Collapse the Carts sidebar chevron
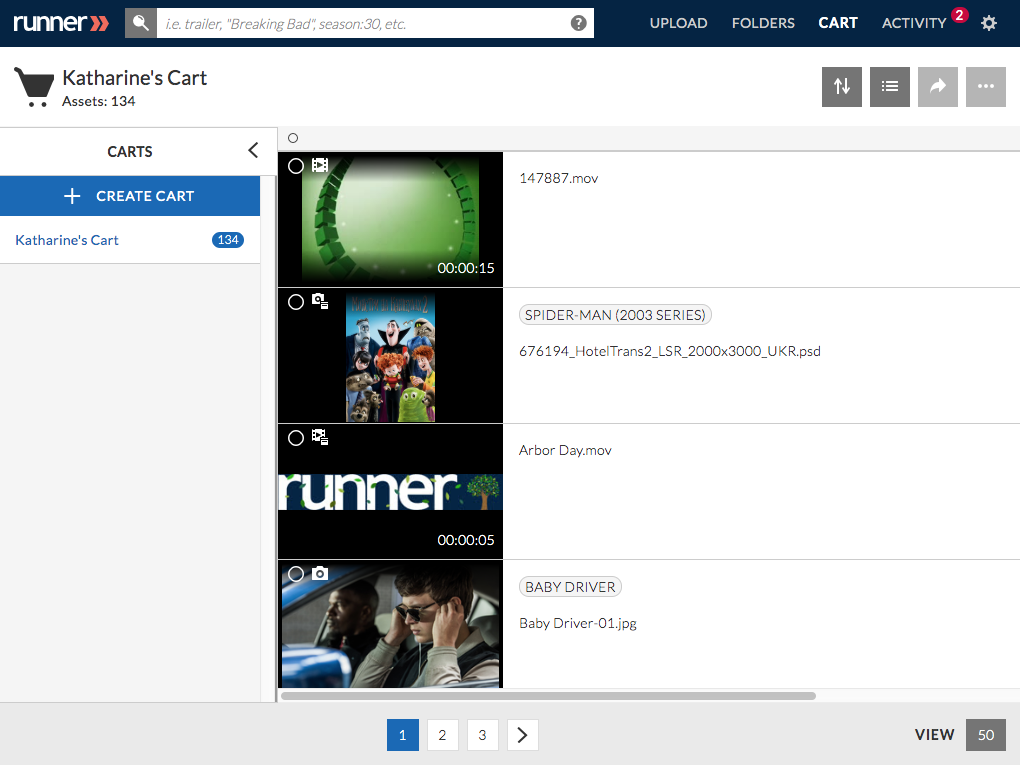 pos(253,150)
